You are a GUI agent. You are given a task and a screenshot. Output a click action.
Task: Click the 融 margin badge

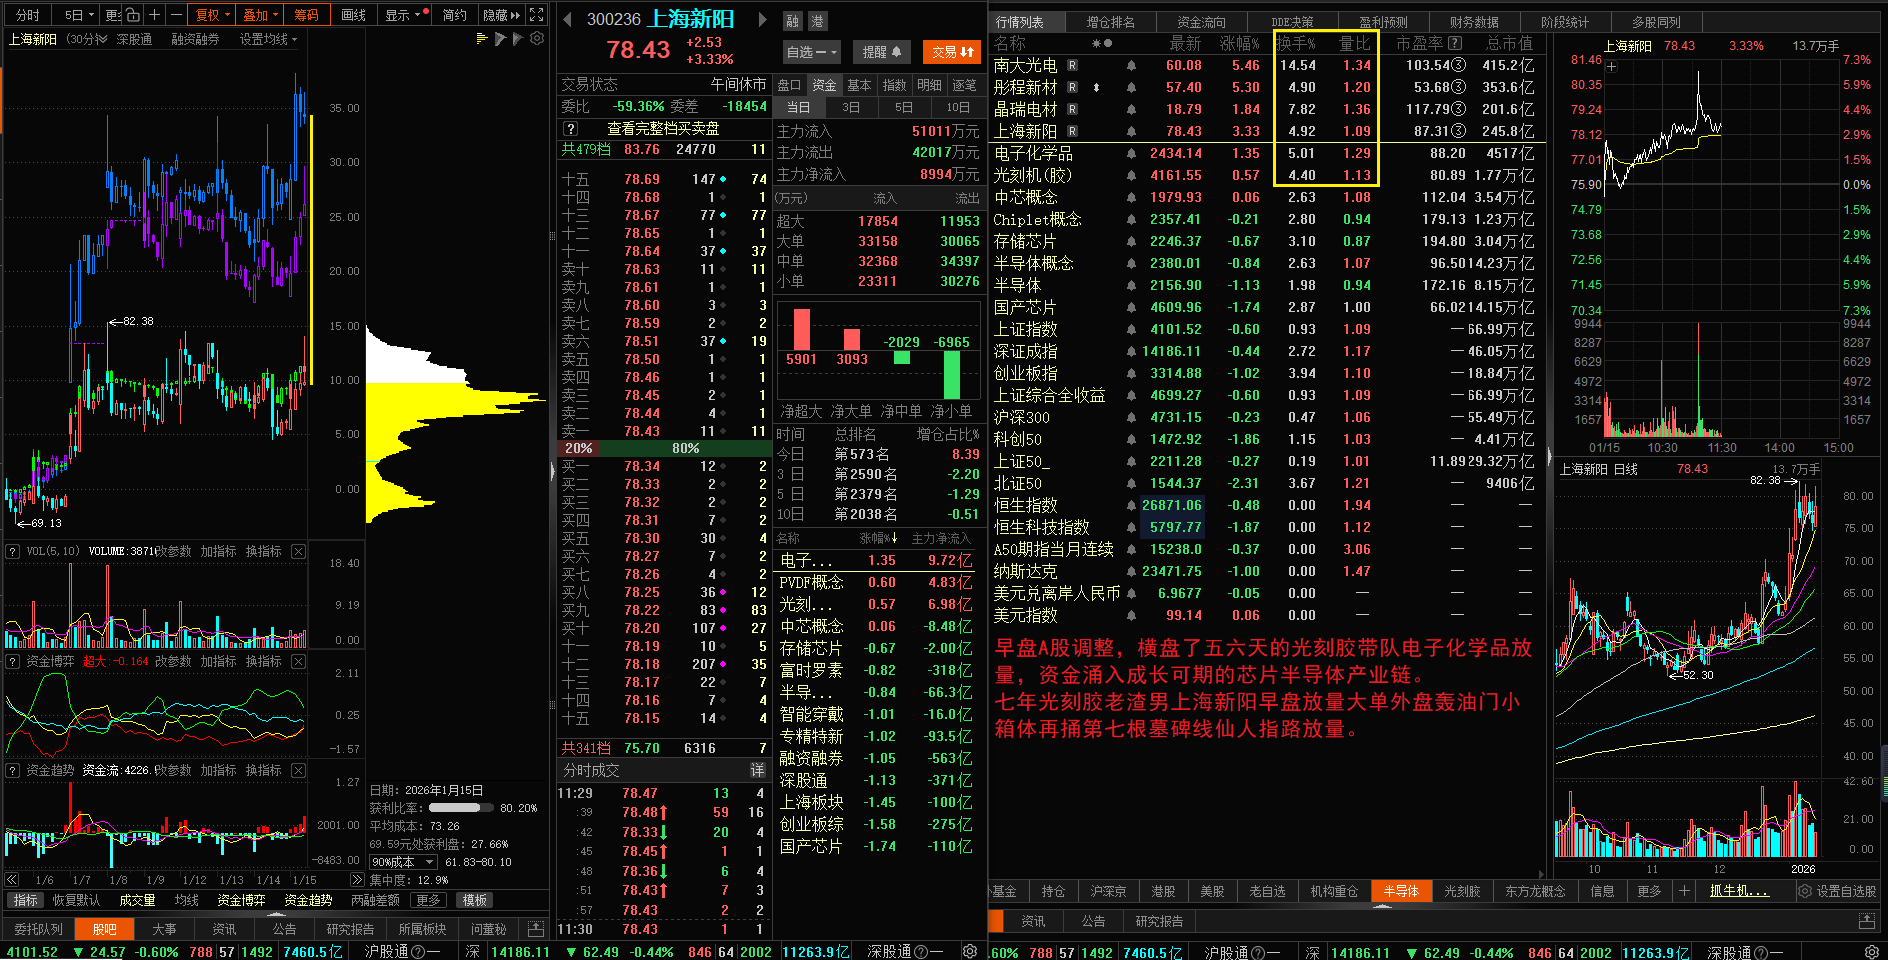[793, 21]
